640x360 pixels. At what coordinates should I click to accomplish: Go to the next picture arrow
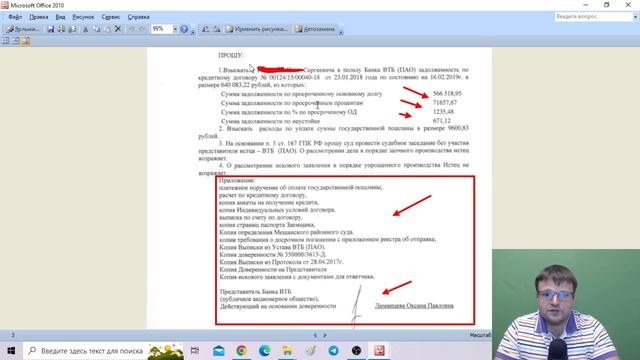point(325,335)
